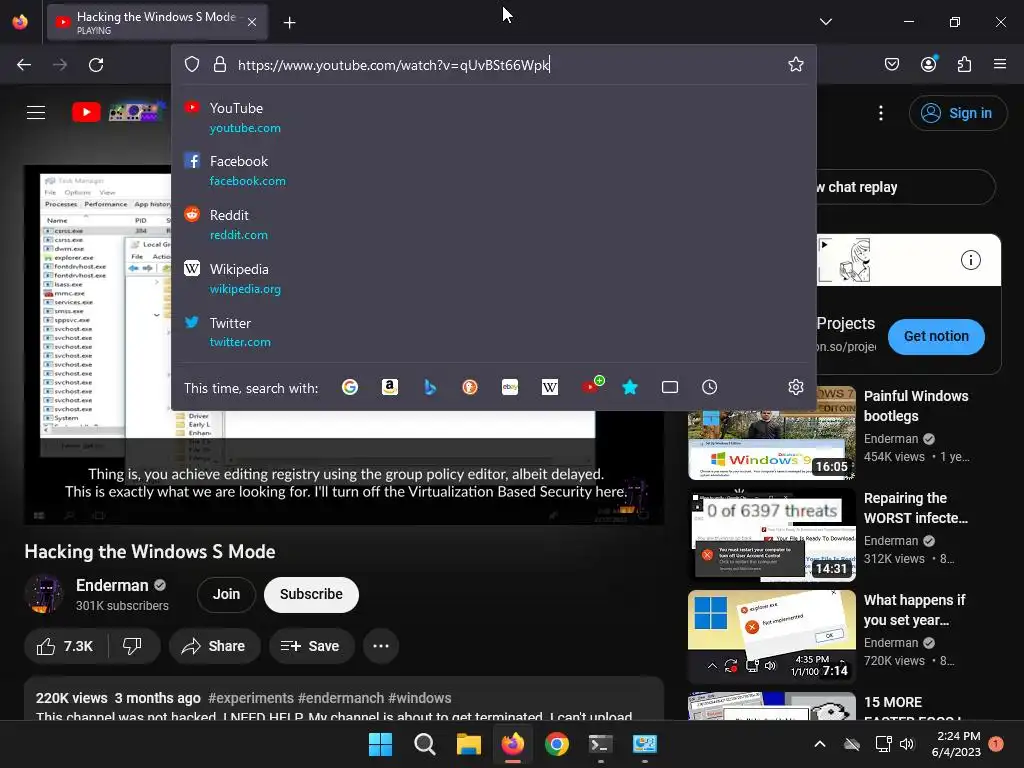
Task: Click the Enderman channel avatar
Action: click(x=44, y=594)
